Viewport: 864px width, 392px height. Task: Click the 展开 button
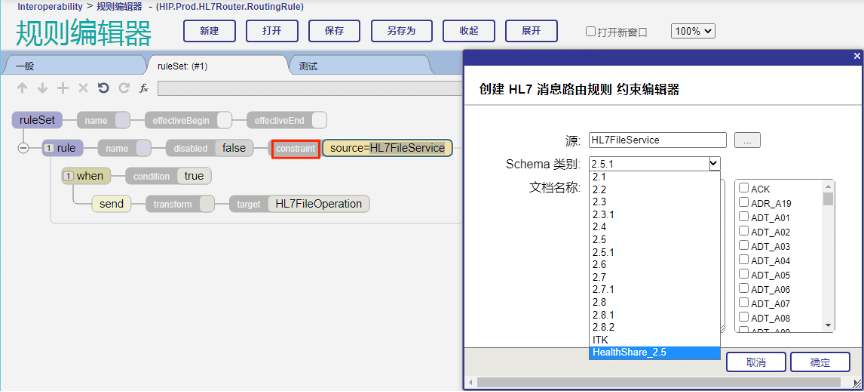(531, 31)
